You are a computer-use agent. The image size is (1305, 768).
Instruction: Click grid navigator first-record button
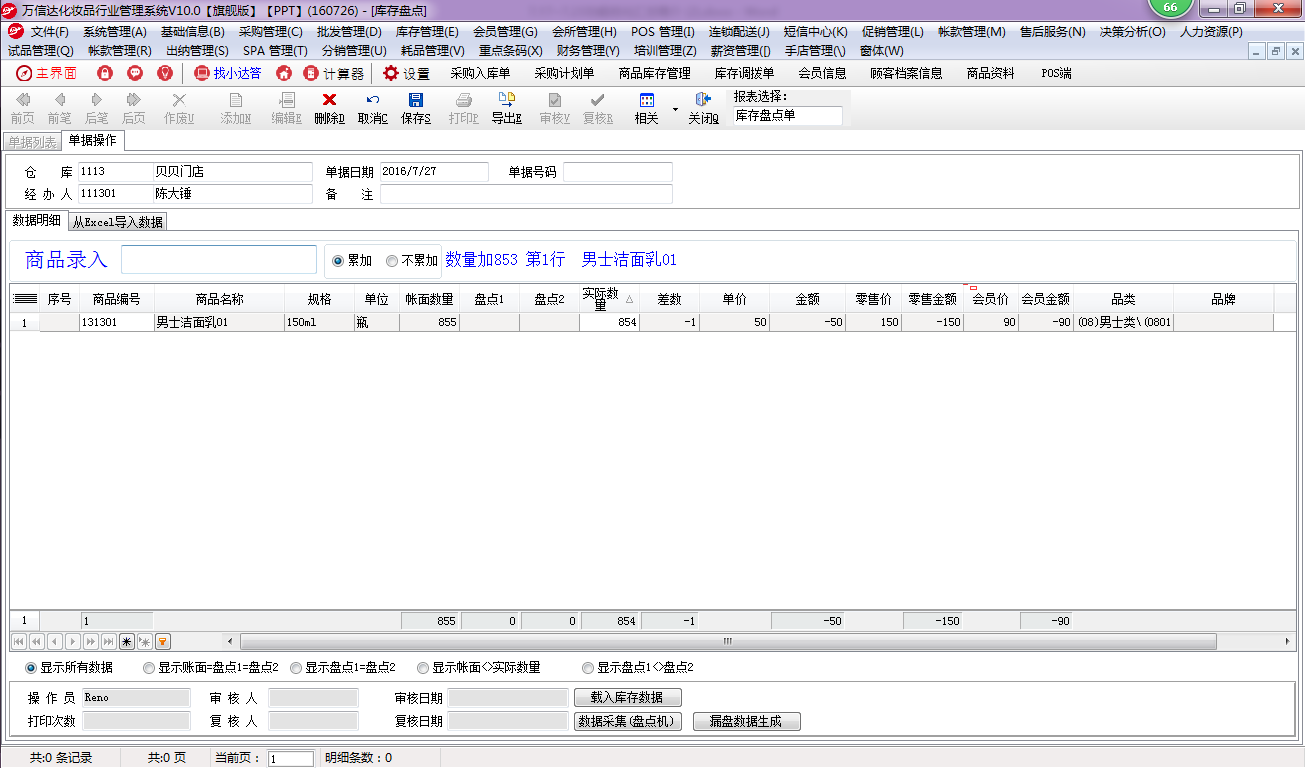(x=19, y=641)
